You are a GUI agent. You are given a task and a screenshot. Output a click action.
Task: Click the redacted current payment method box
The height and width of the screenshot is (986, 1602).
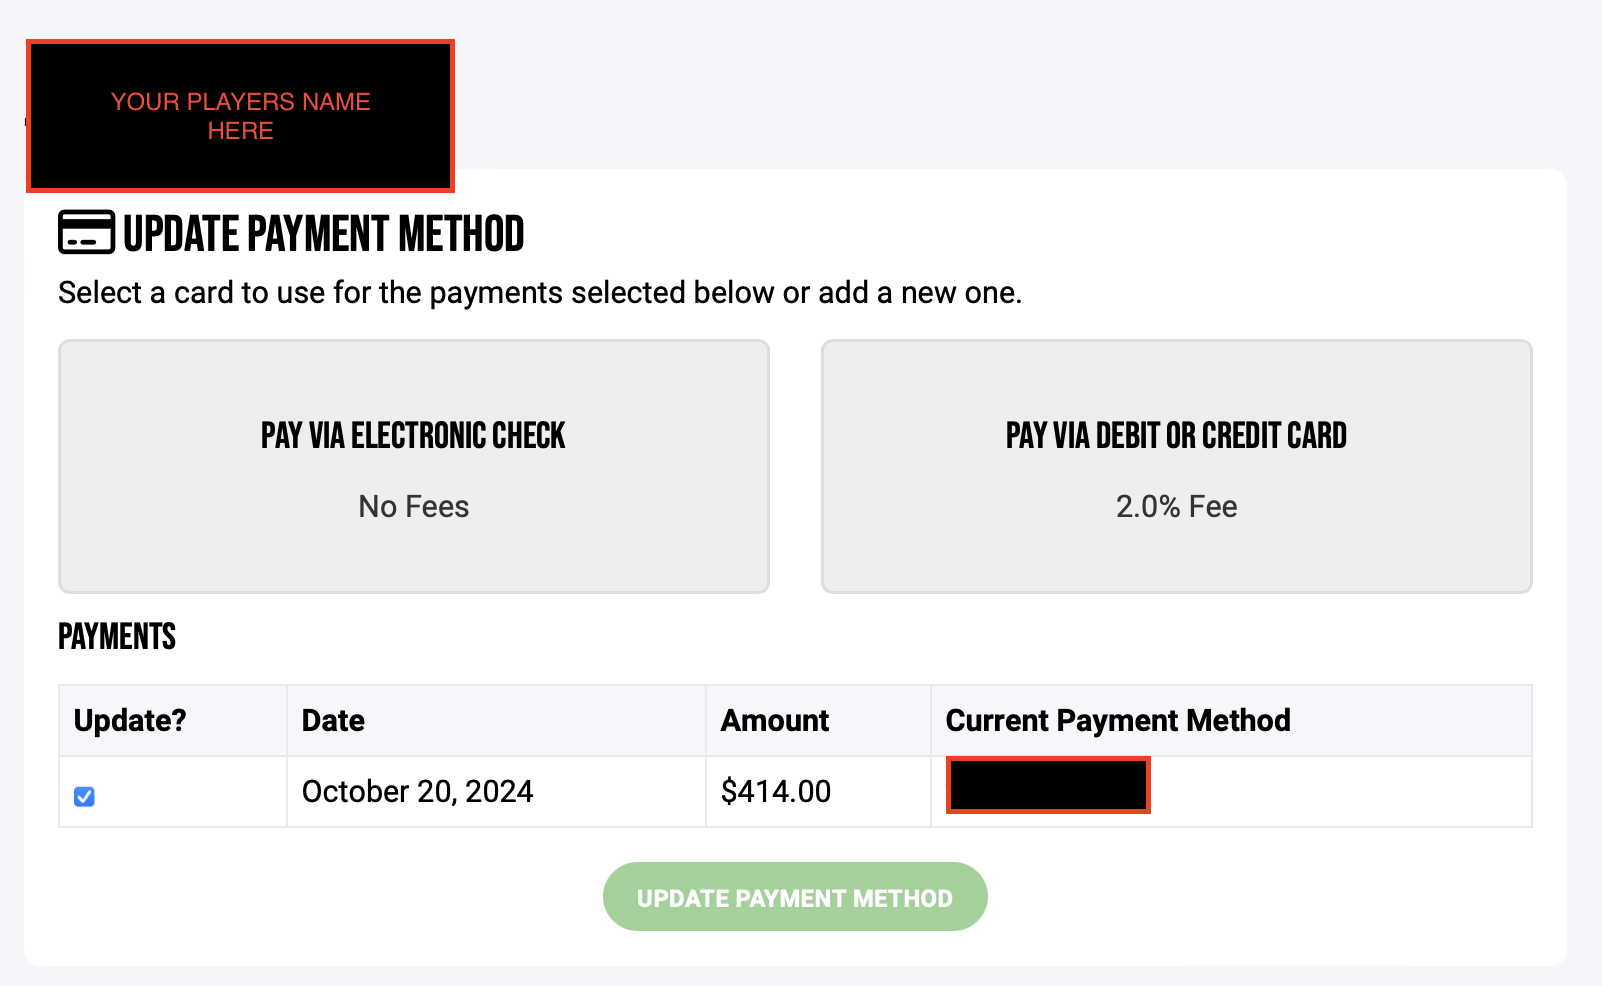[x=1048, y=785]
